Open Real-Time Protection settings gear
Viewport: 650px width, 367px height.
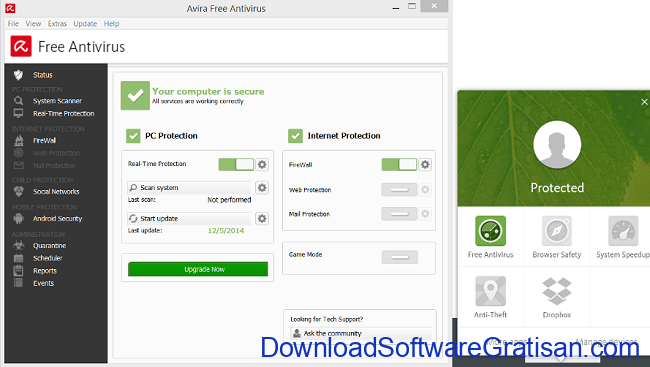[262, 165]
